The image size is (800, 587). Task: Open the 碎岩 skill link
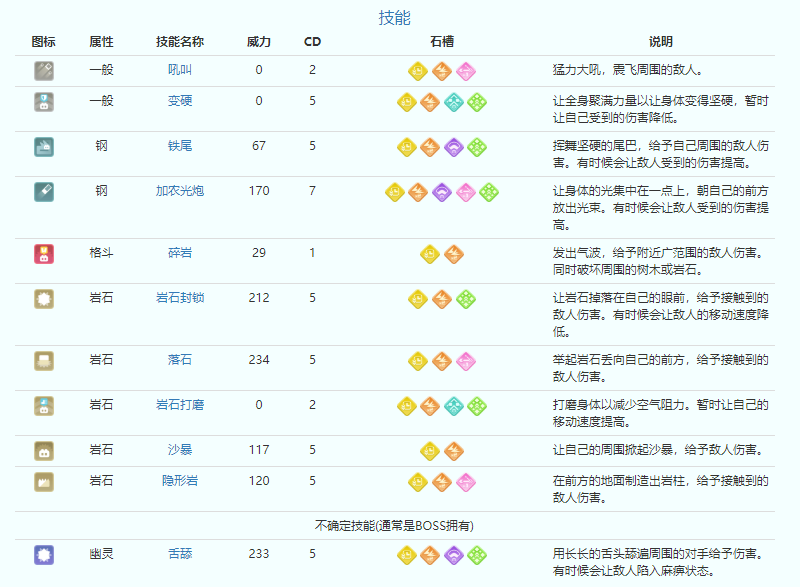180,252
